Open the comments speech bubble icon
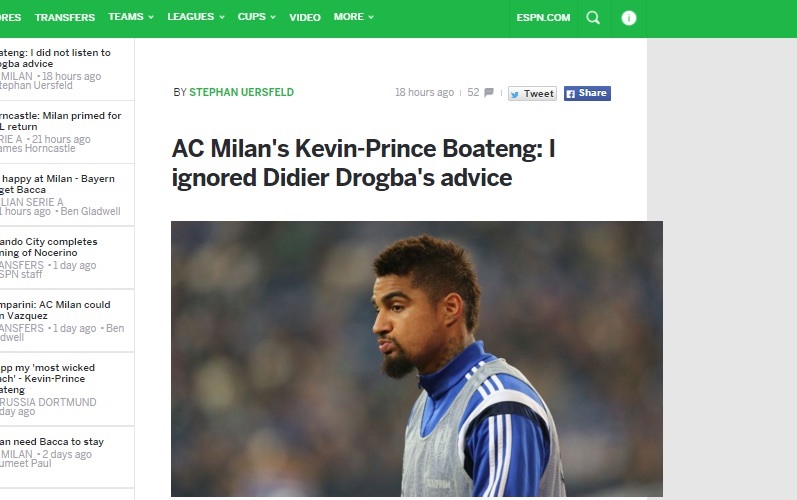Screen dimensions: 797x500 point(488,92)
